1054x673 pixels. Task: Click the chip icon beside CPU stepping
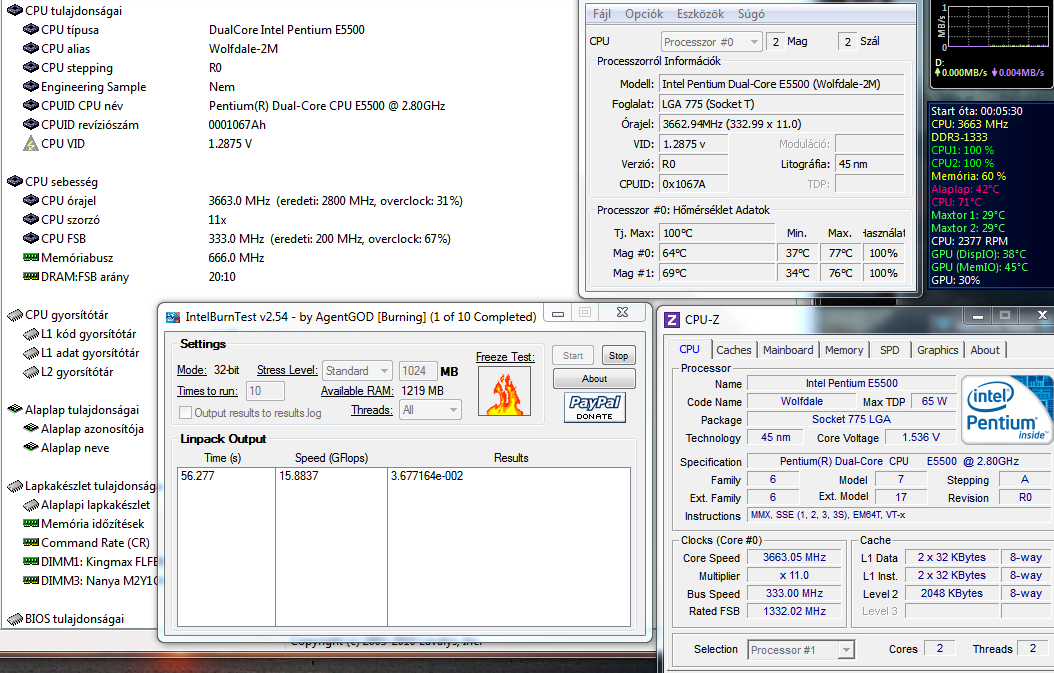tap(31, 67)
